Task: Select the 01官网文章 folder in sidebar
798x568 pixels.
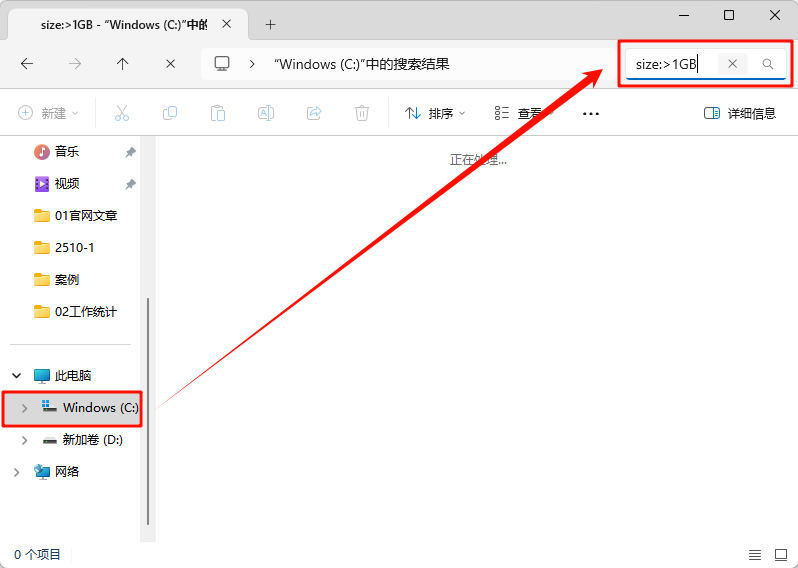Action: (x=85, y=215)
